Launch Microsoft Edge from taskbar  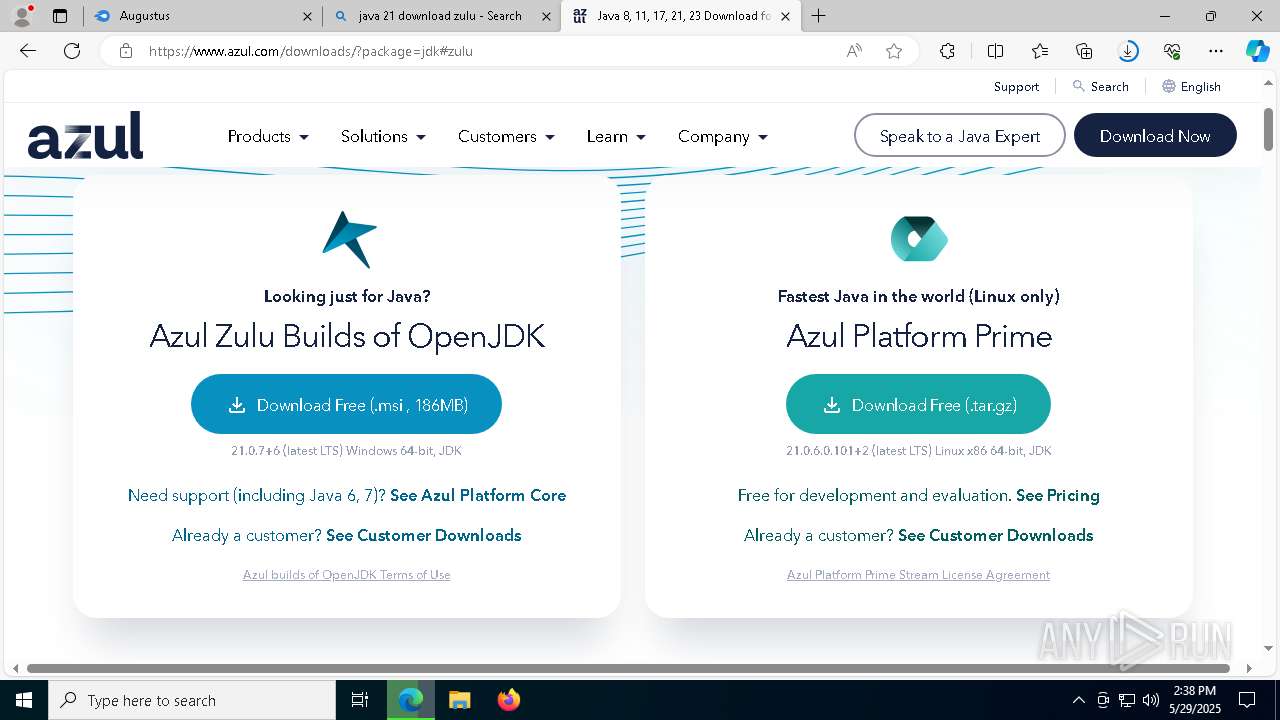[411, 700]
